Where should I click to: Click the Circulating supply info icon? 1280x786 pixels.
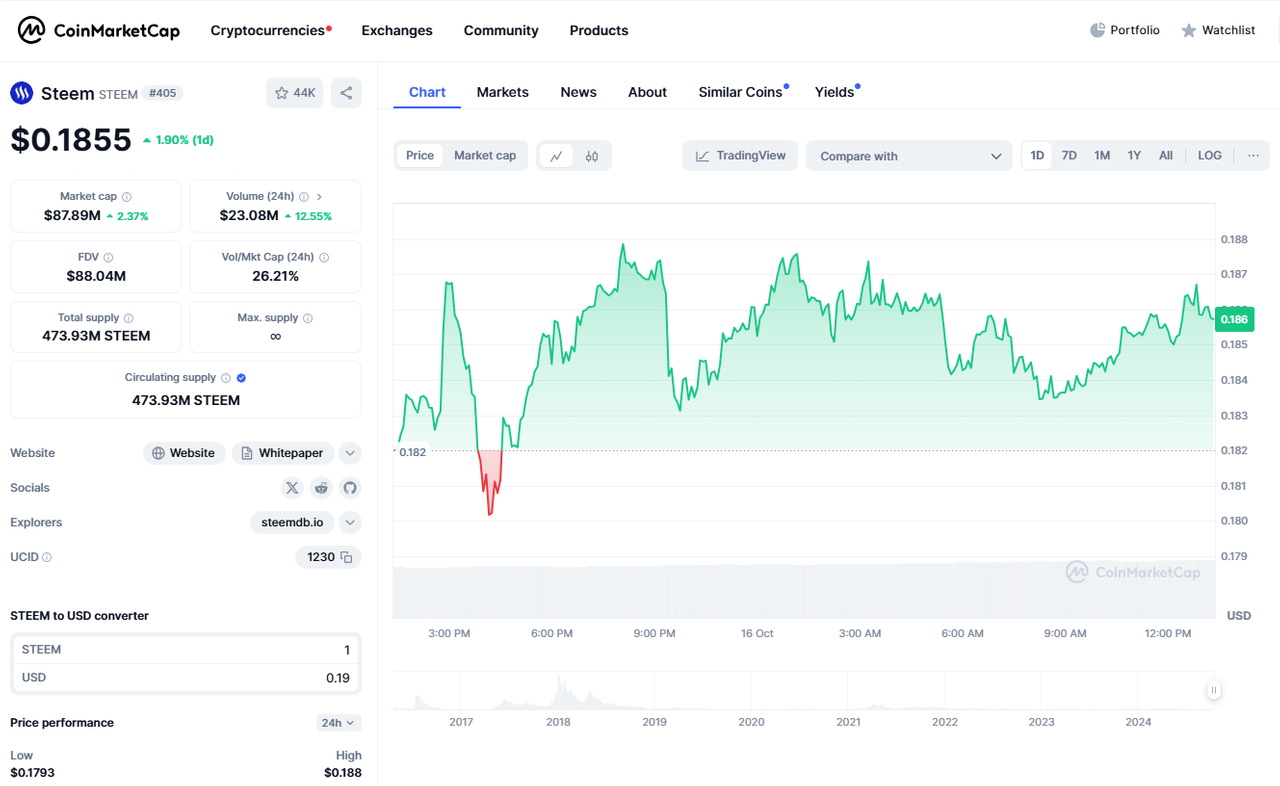click(x=226, y=378)
